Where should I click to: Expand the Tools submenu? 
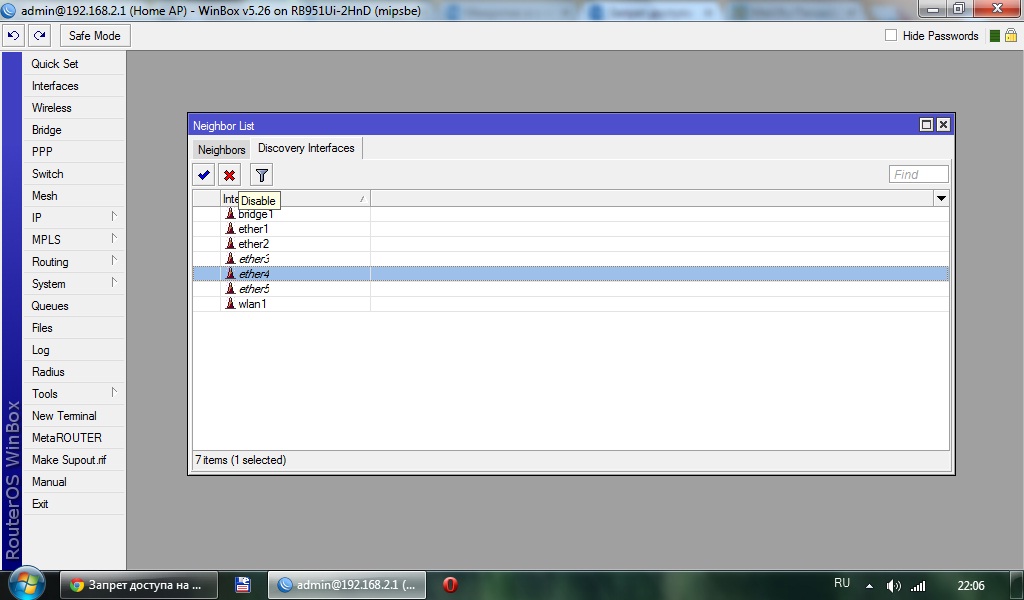[x=74, y=394]
